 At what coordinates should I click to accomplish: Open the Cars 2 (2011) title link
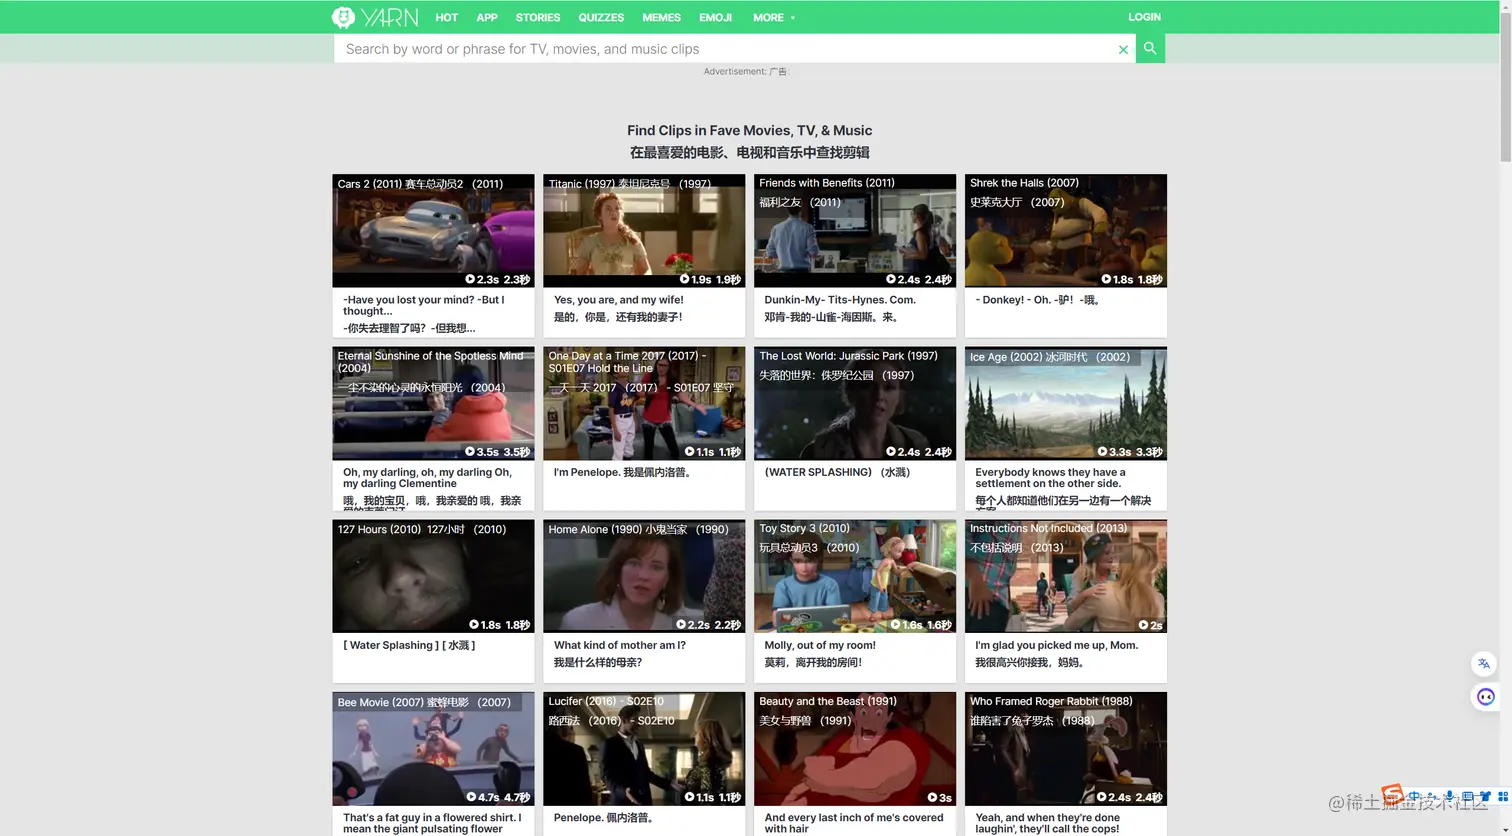pos(420,184)
